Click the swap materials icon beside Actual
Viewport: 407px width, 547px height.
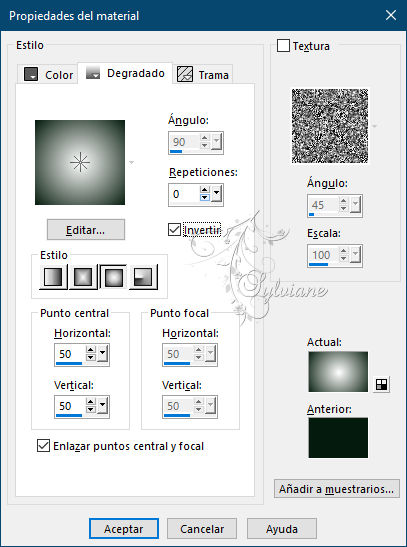click(x=381, y=384)
